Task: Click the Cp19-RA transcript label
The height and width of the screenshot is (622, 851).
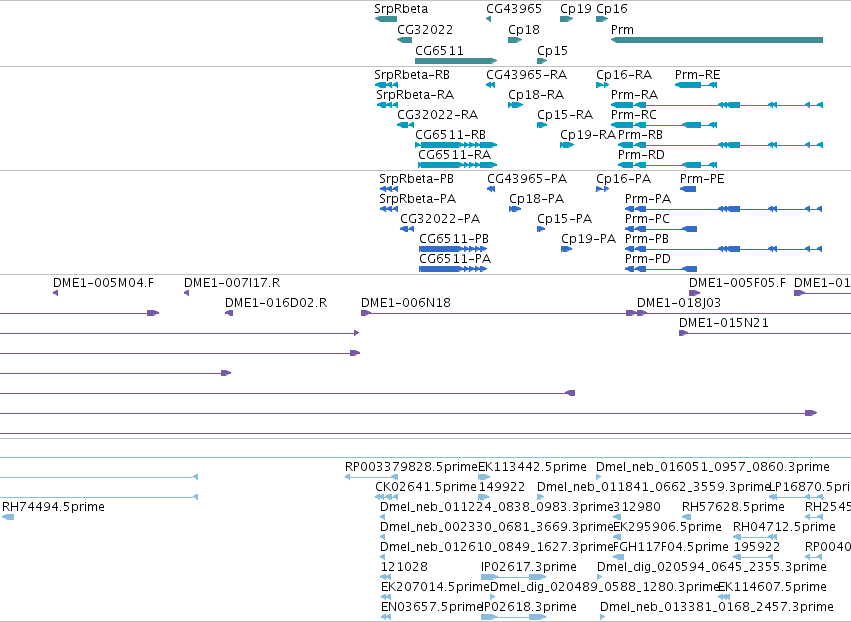Action: [588, 135]
